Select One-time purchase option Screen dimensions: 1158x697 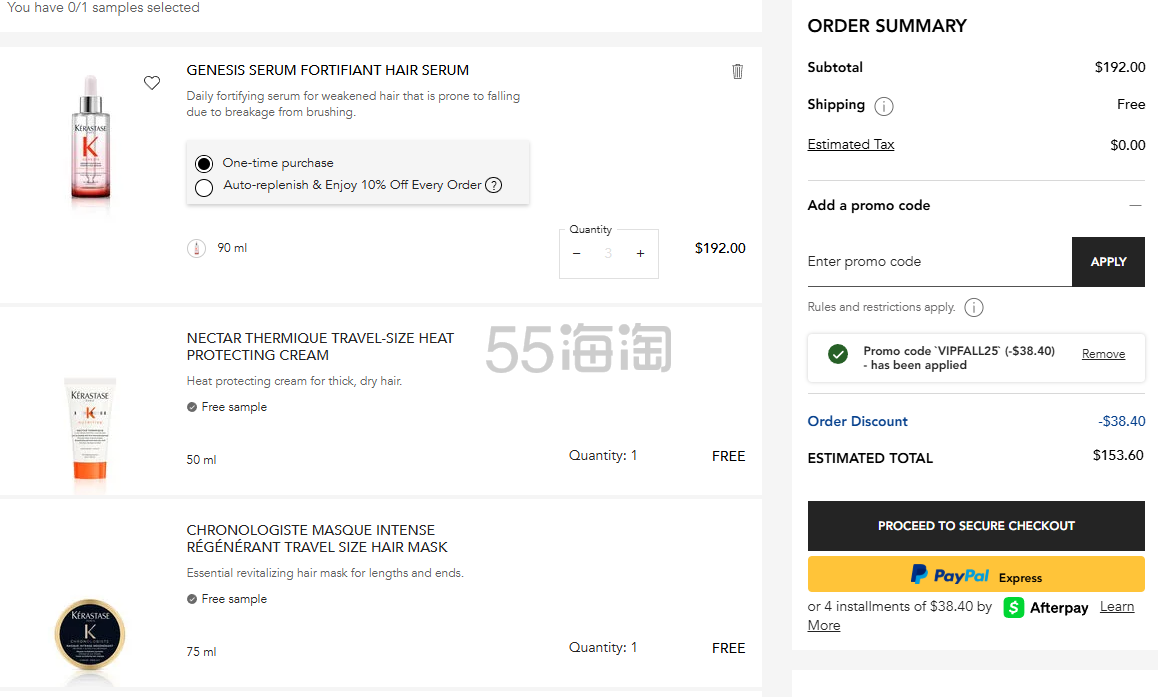[204, 163]
